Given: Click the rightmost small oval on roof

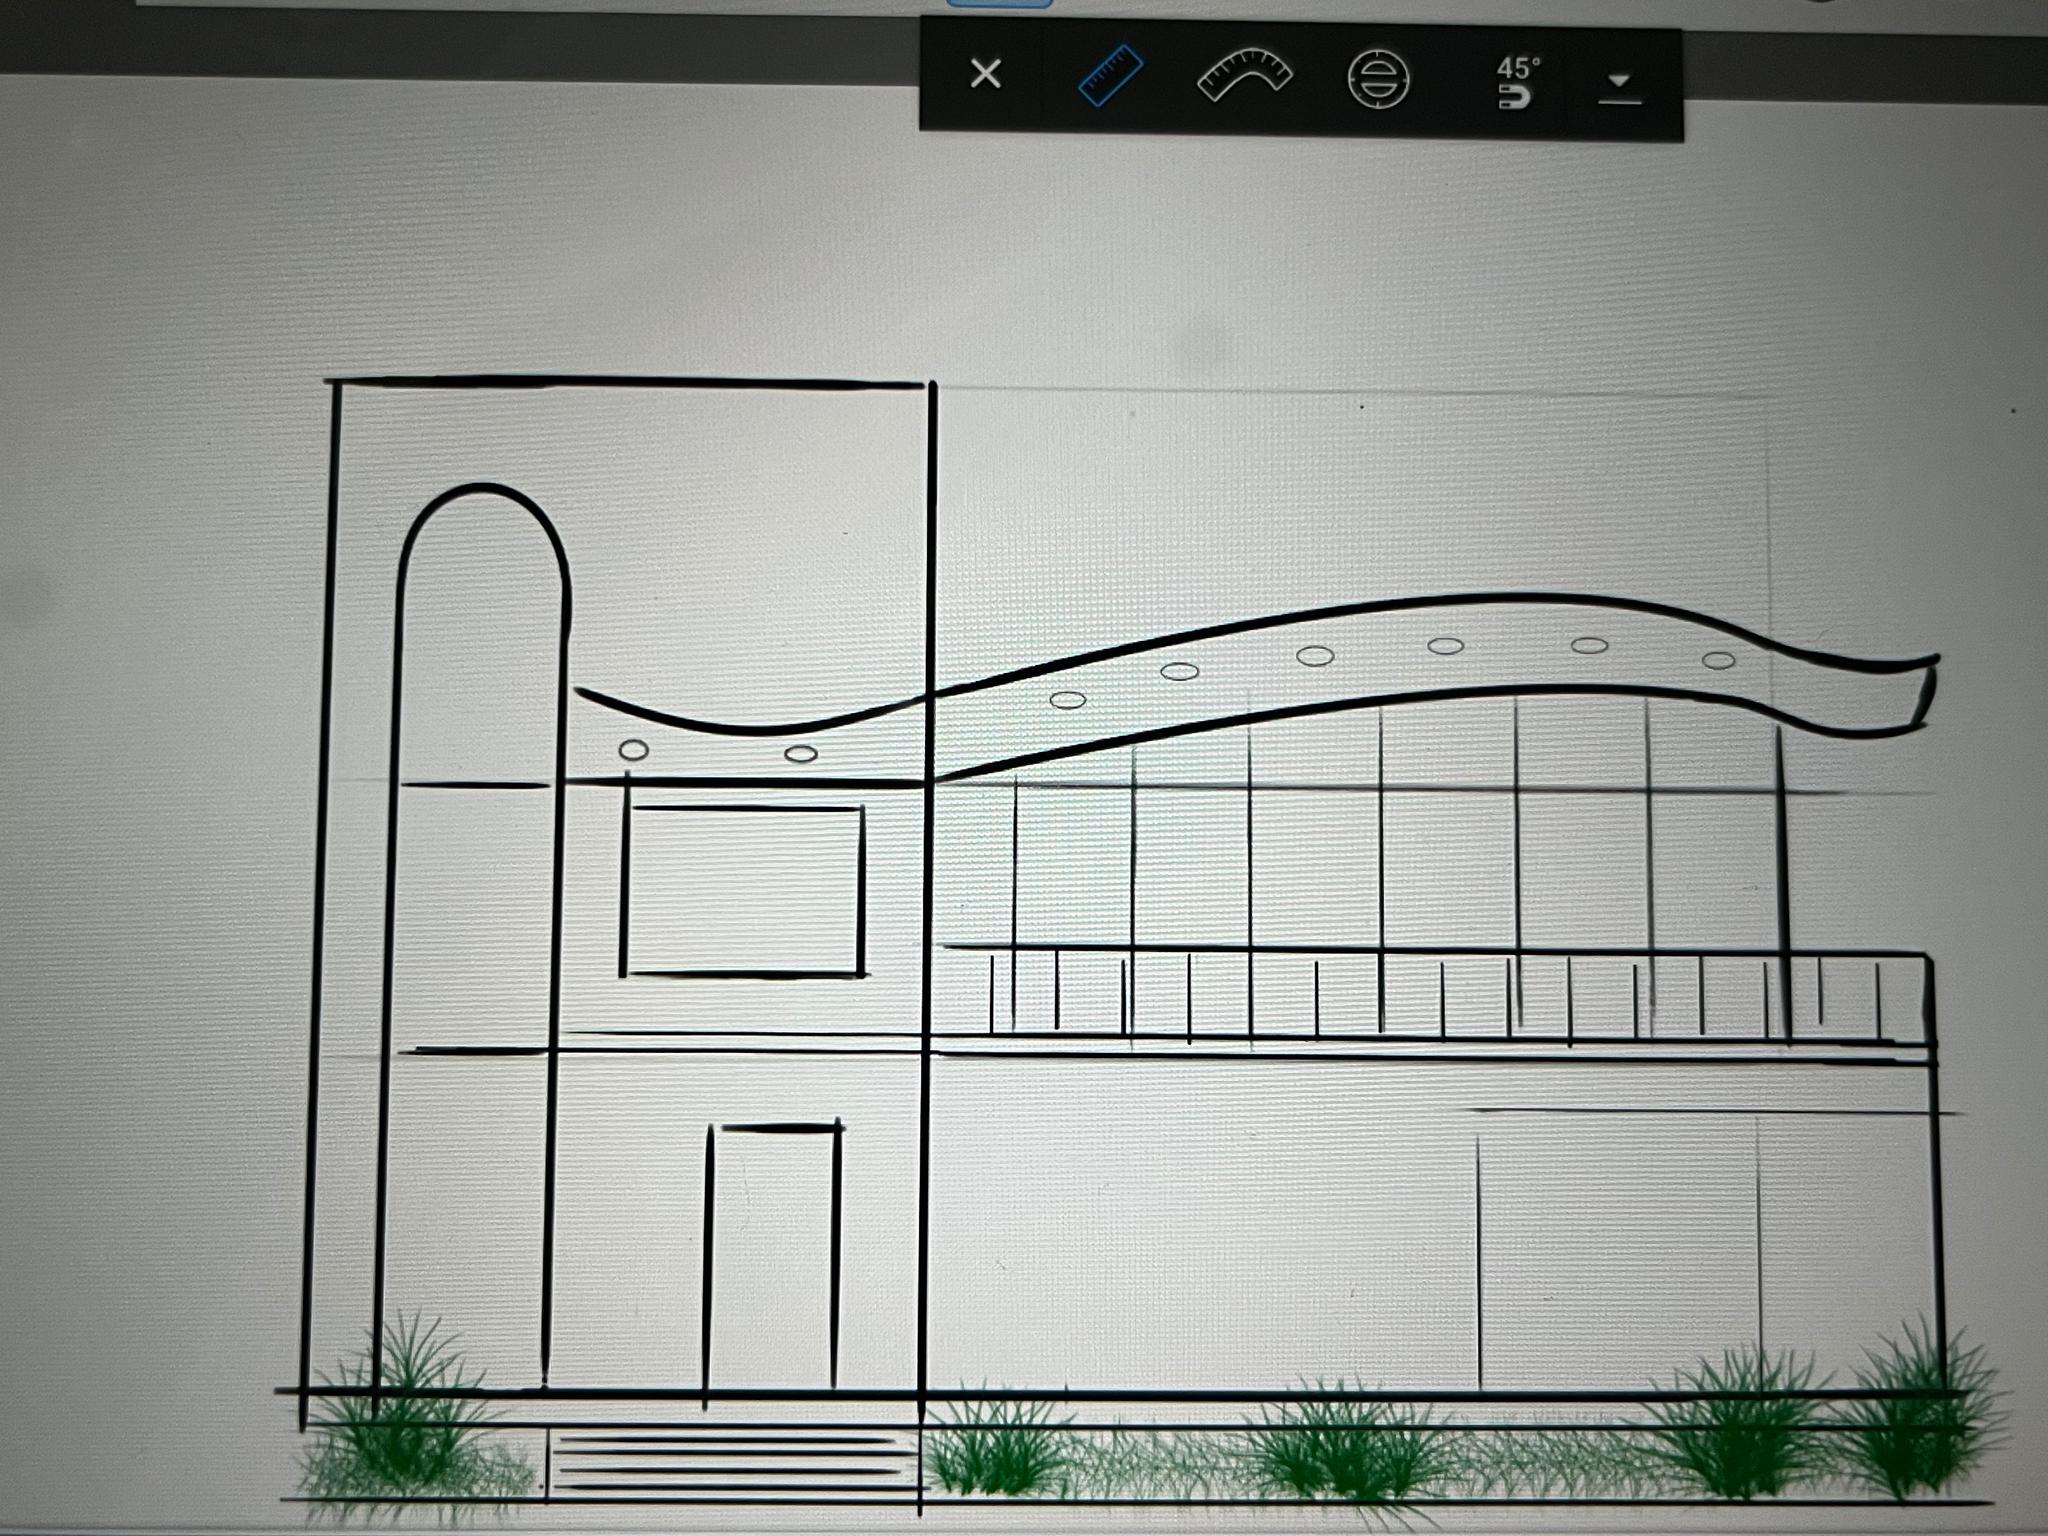Looking at the screenshot, I should point(1718,660).
